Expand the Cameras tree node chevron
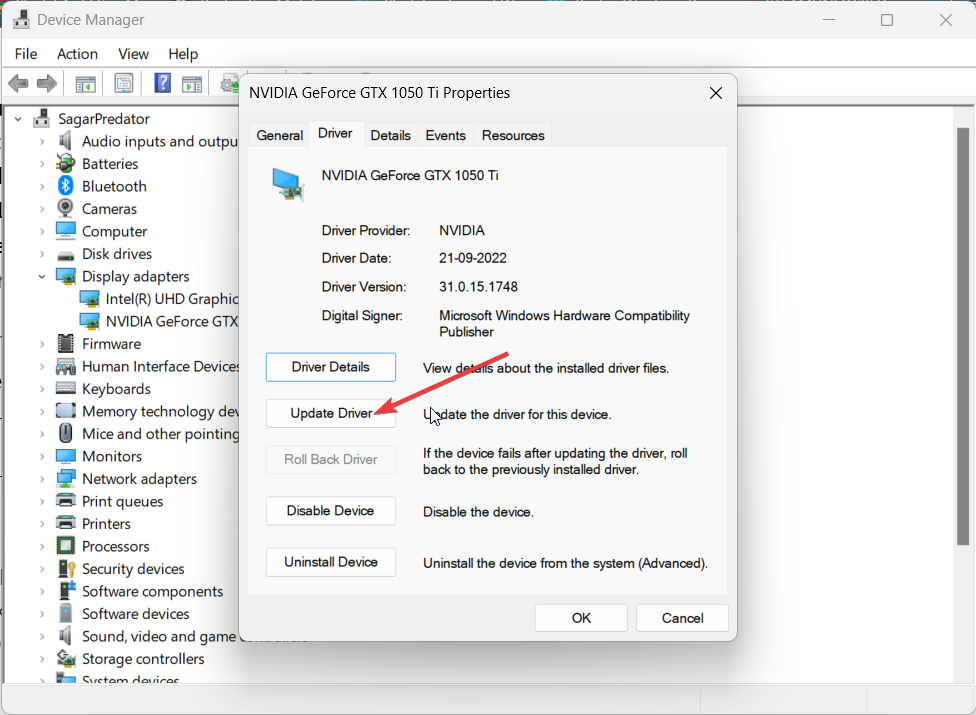Image resolution: width=976 pixels, height=715 pixels. point(42,208)
